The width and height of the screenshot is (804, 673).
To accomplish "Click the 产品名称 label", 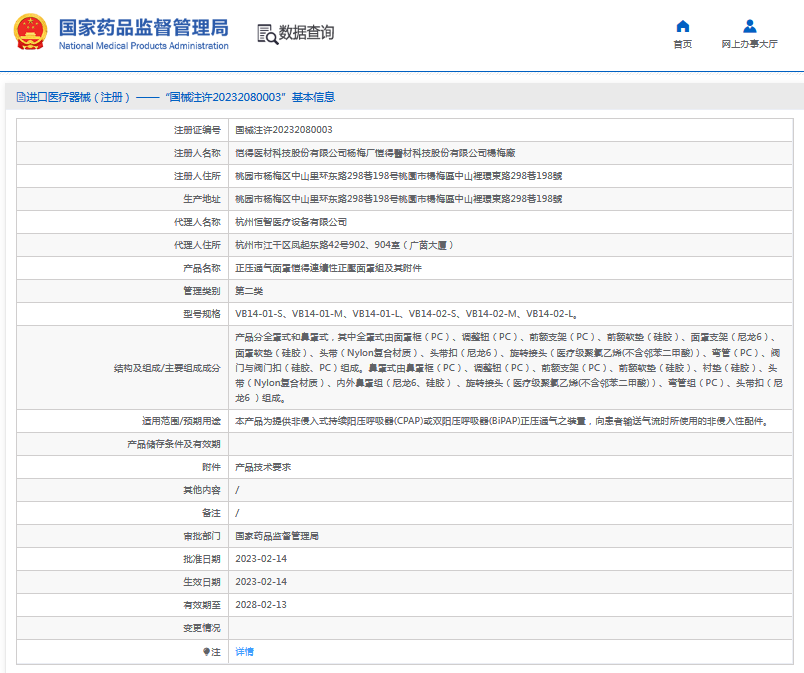I will click(202, 269).
